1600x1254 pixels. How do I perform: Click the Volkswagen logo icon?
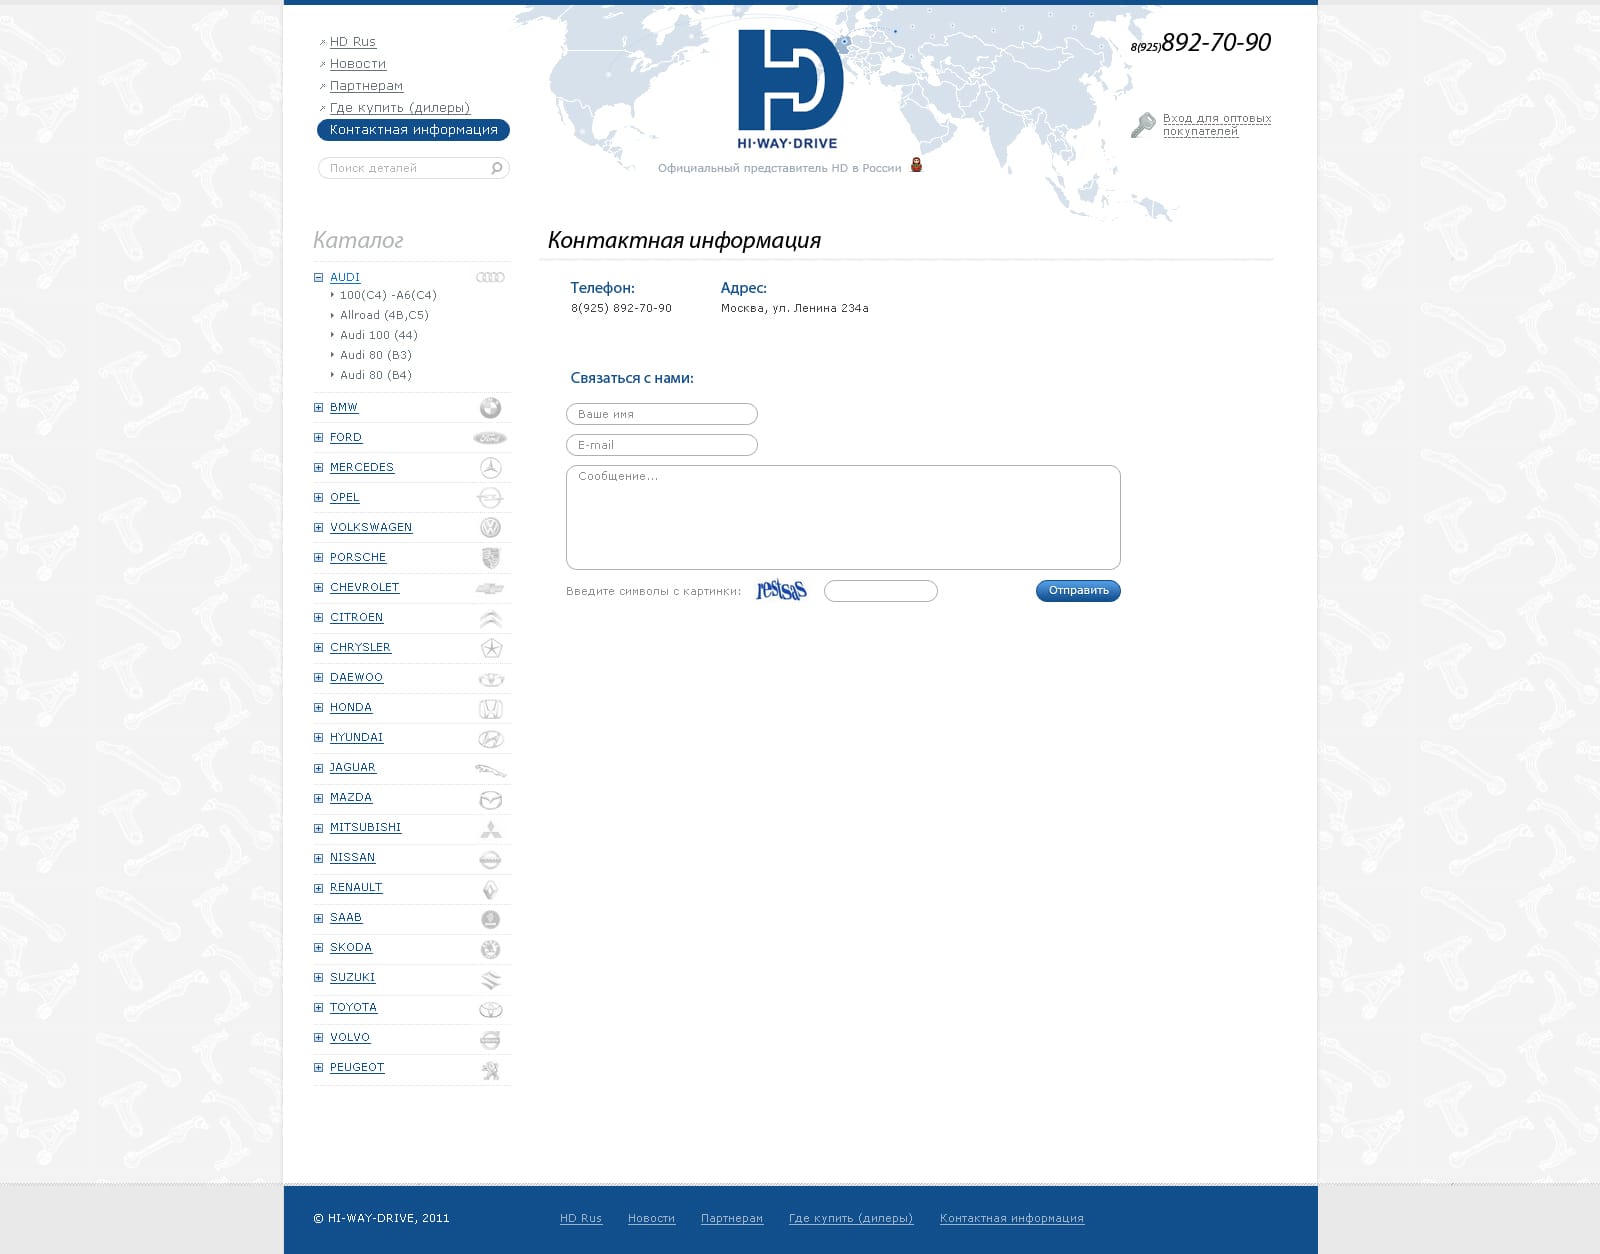(490, 527)
